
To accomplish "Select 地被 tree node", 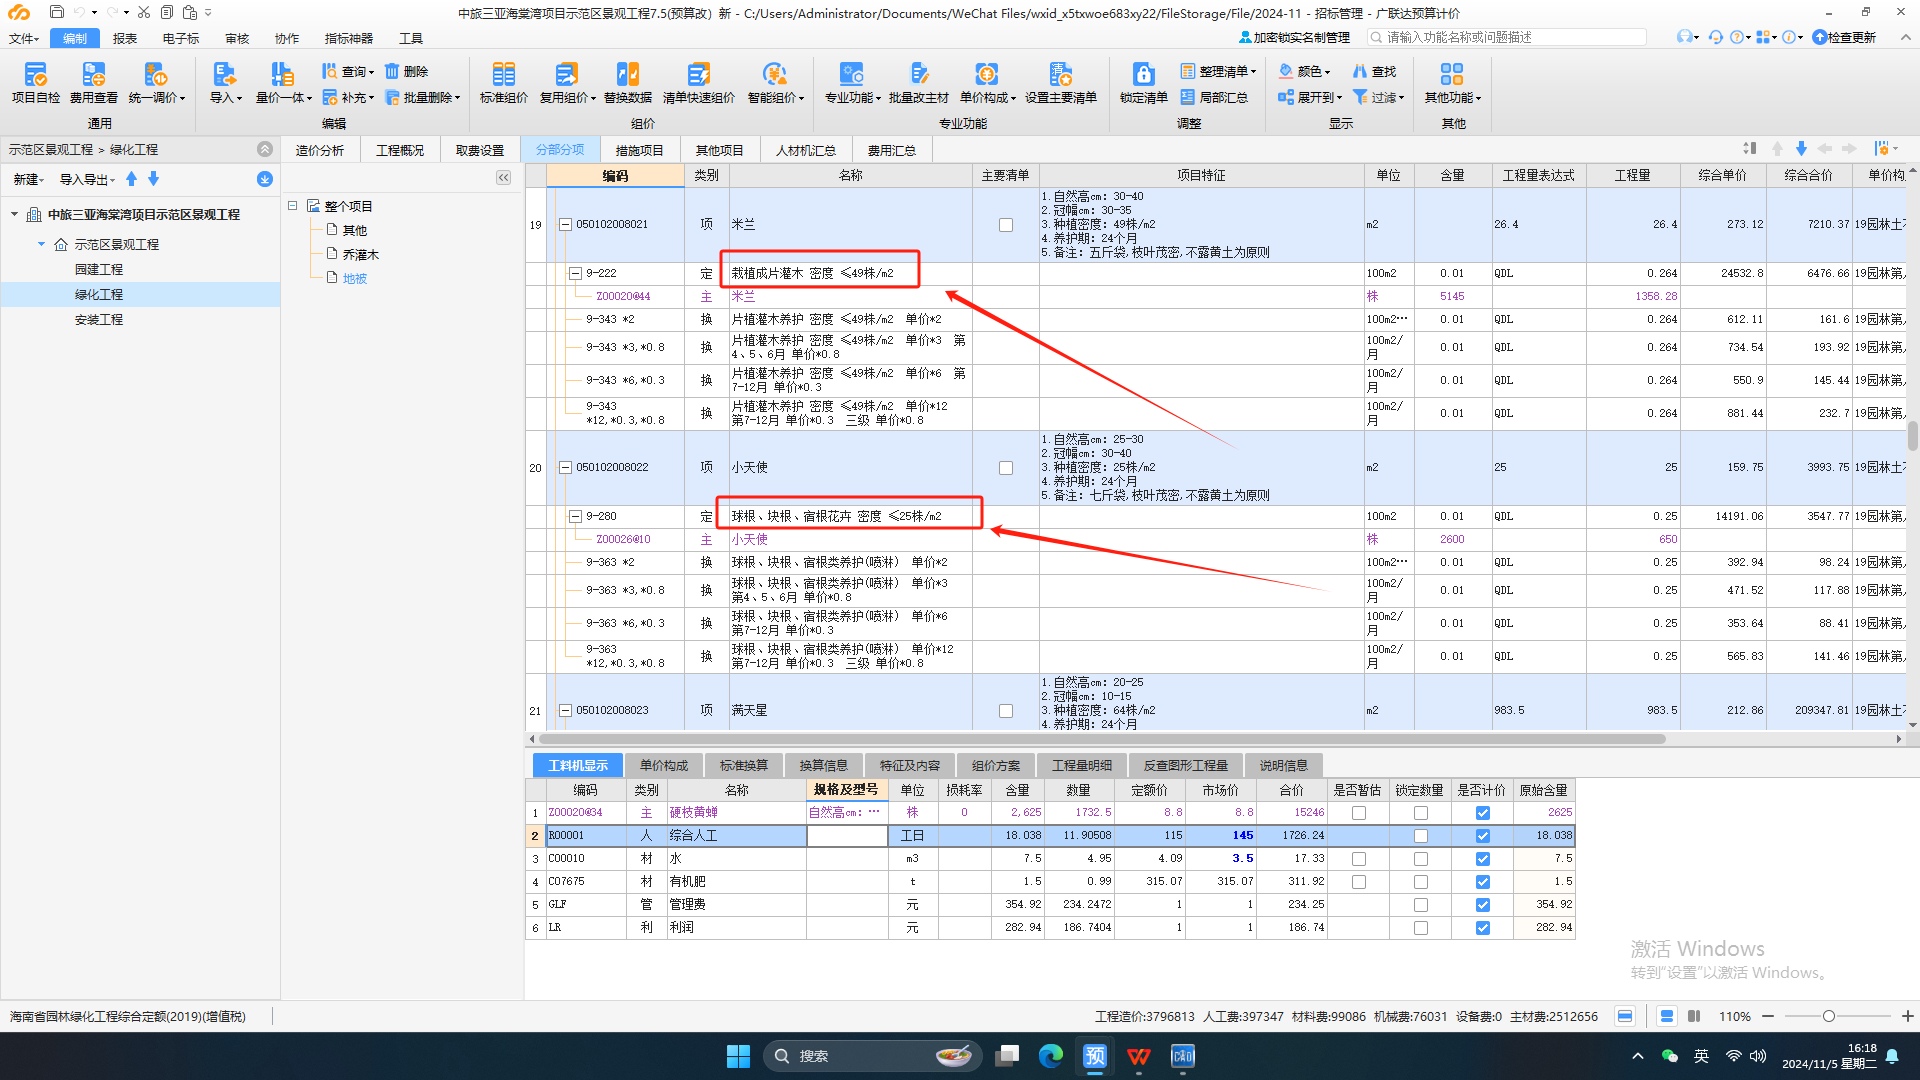I will 355,279.
